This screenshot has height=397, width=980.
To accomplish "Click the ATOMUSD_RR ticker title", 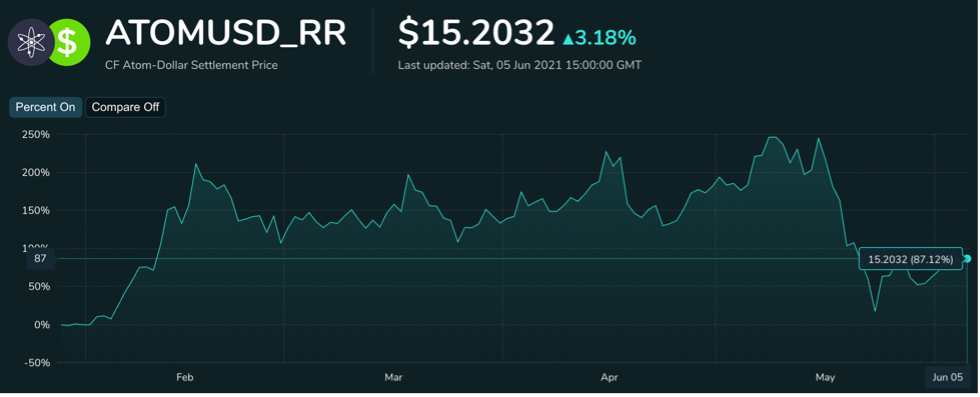I will tap(226, 33).
